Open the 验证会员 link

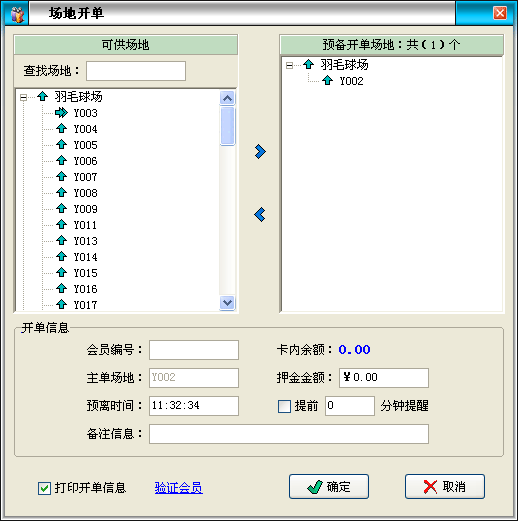pos(179,488)
